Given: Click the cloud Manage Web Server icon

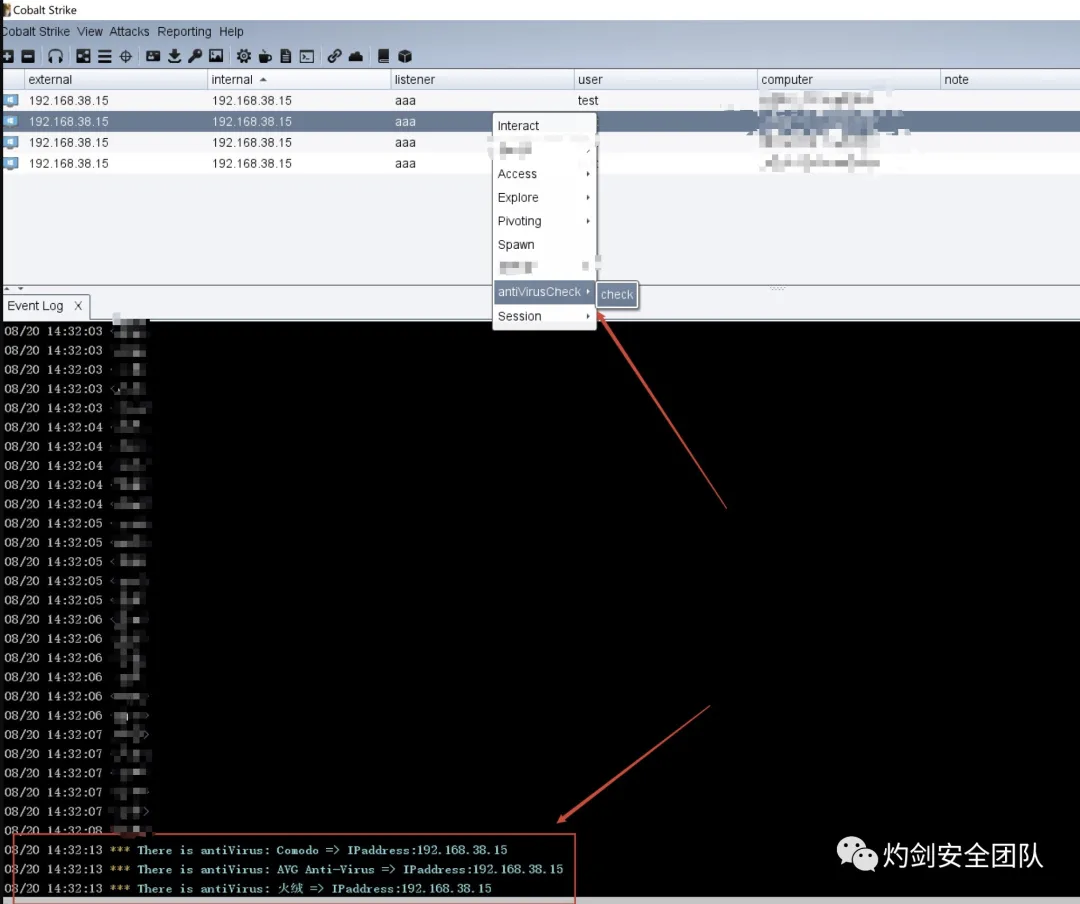Looking at the screenshot, I should (356, 56).
